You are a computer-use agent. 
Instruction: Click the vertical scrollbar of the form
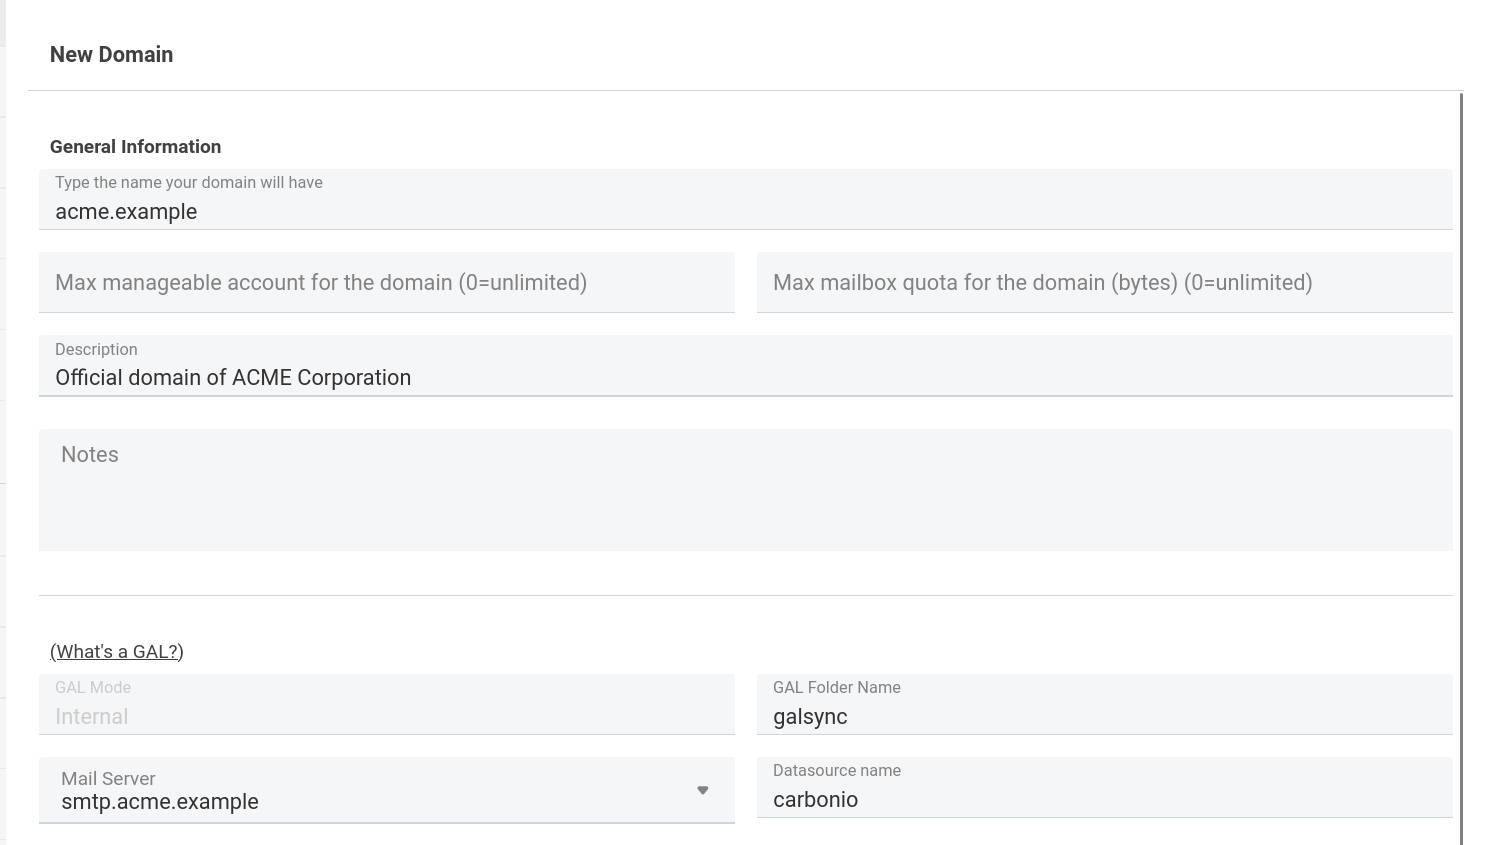click(x=1462, y=469)
